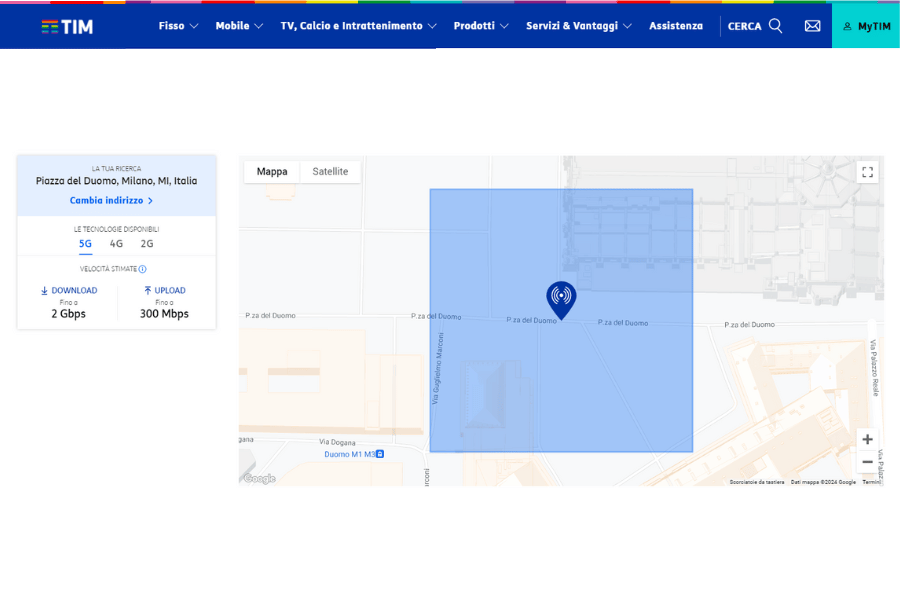The width and height of the screenshot is (900, 600).
Task: Click the antenna signal map marker
Action: (x=561, y=300)
